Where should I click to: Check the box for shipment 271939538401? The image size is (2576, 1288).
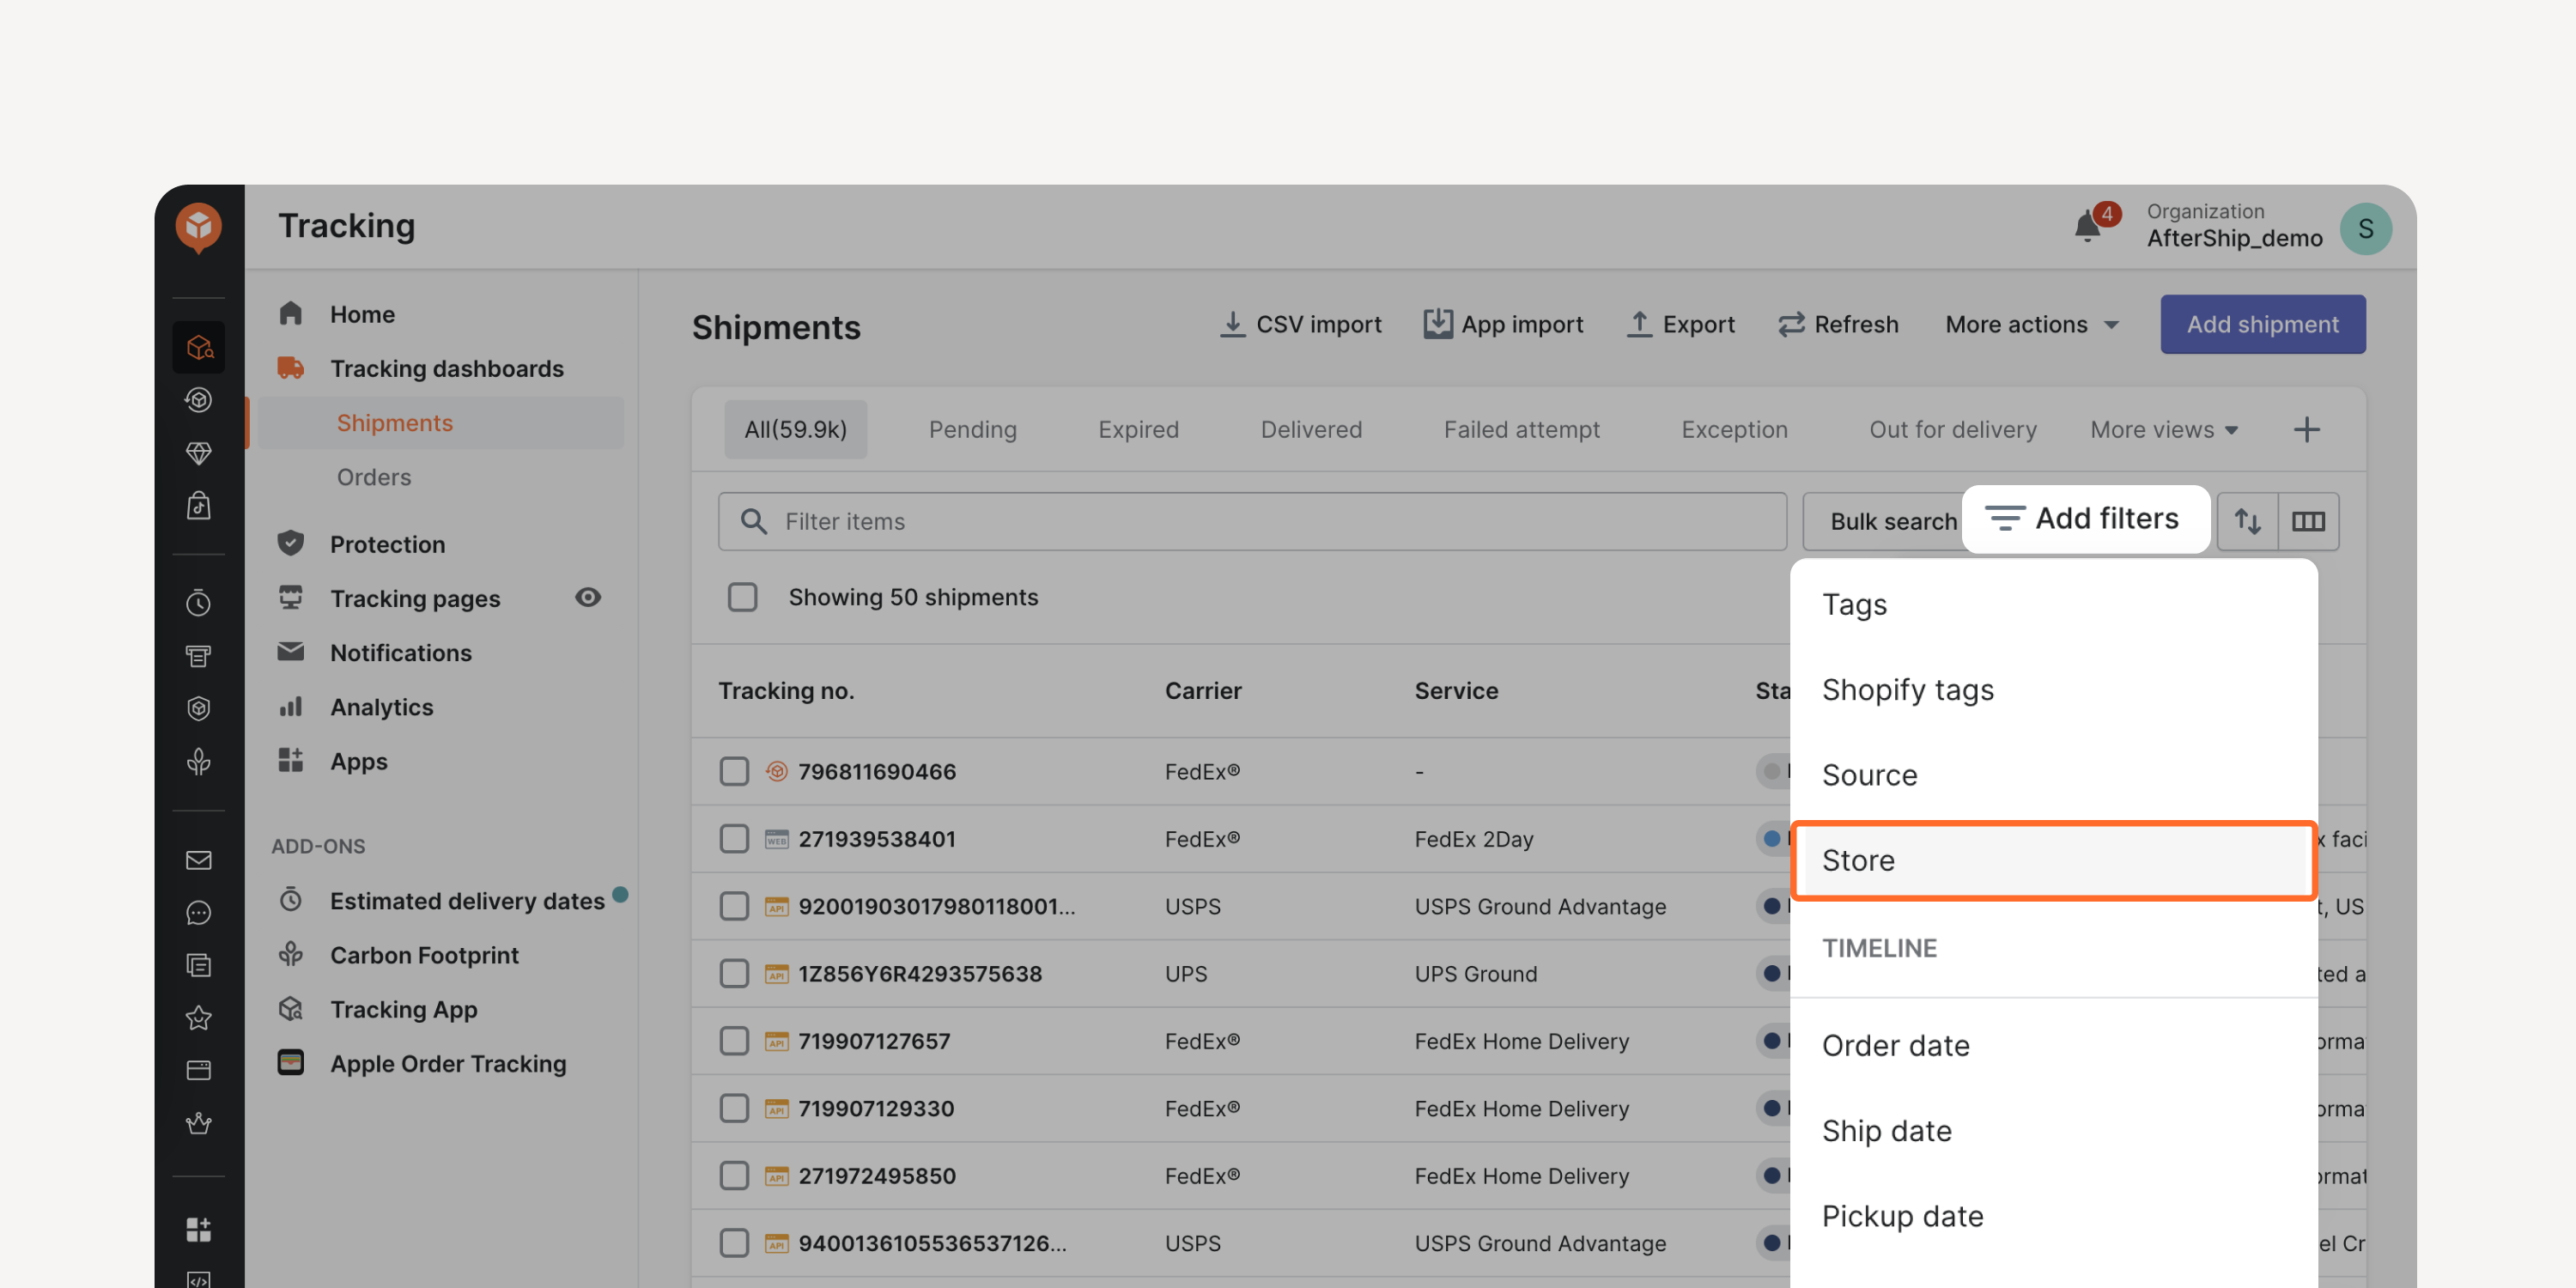[734, 838]
